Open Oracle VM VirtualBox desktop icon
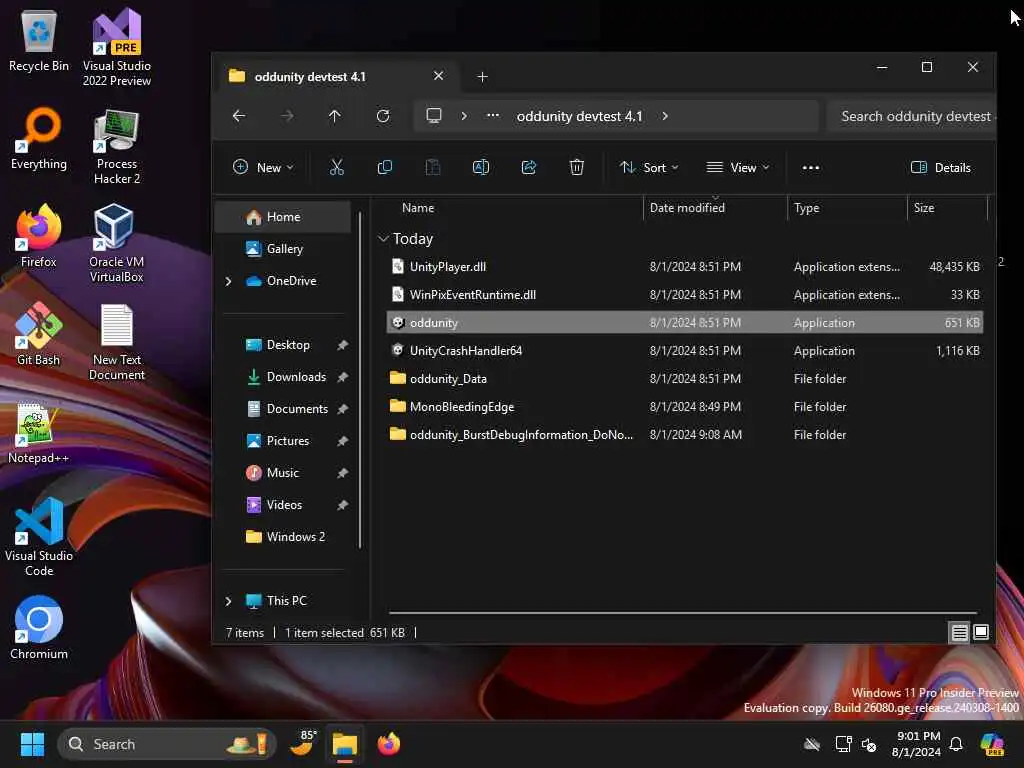 tap(116, 244)
